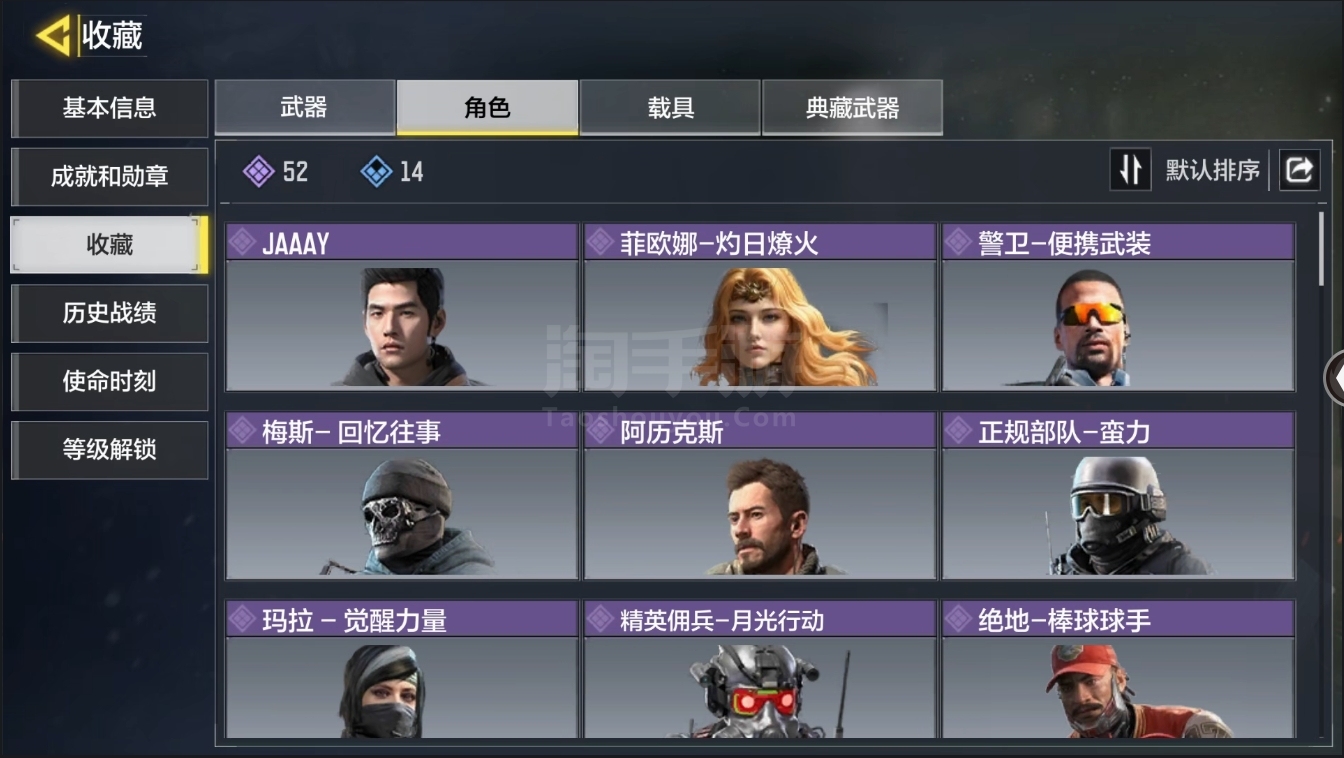This screenshot has width=1344, height=758.
Task: Click the blue diamond rare count icon
Action: [x=376, y=172]
